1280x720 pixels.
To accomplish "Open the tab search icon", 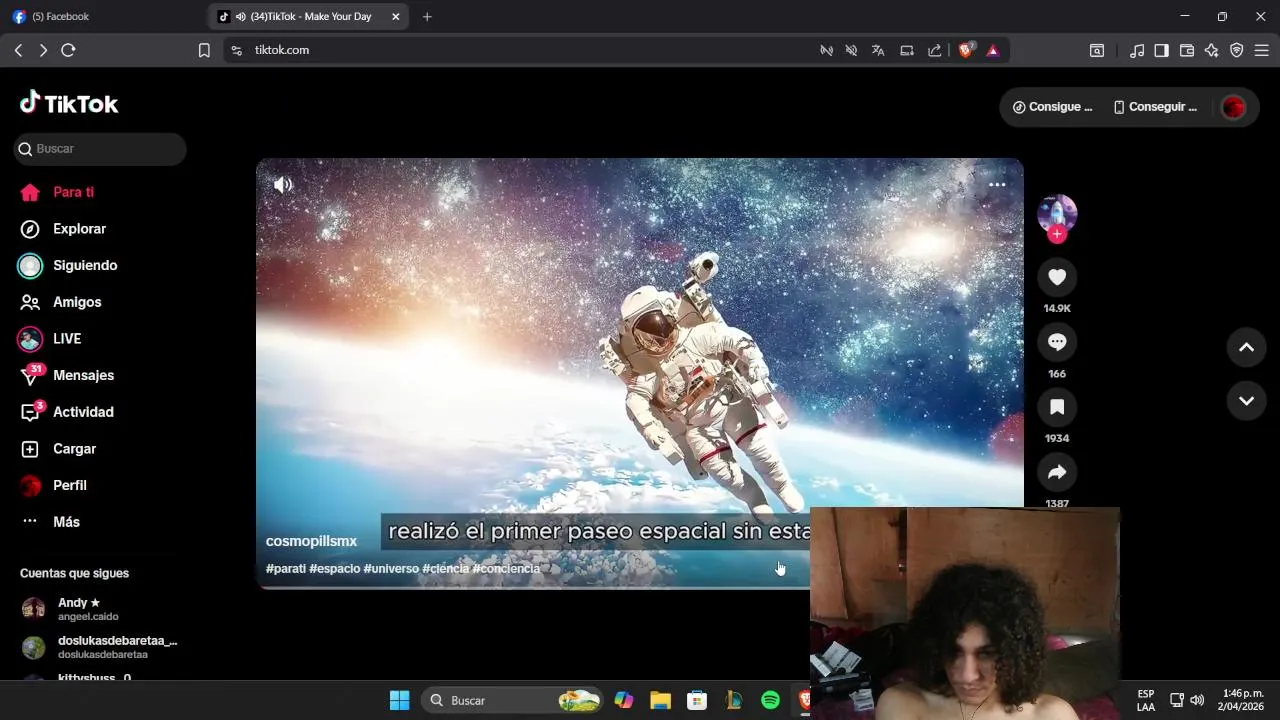I will click(1097, 50).
